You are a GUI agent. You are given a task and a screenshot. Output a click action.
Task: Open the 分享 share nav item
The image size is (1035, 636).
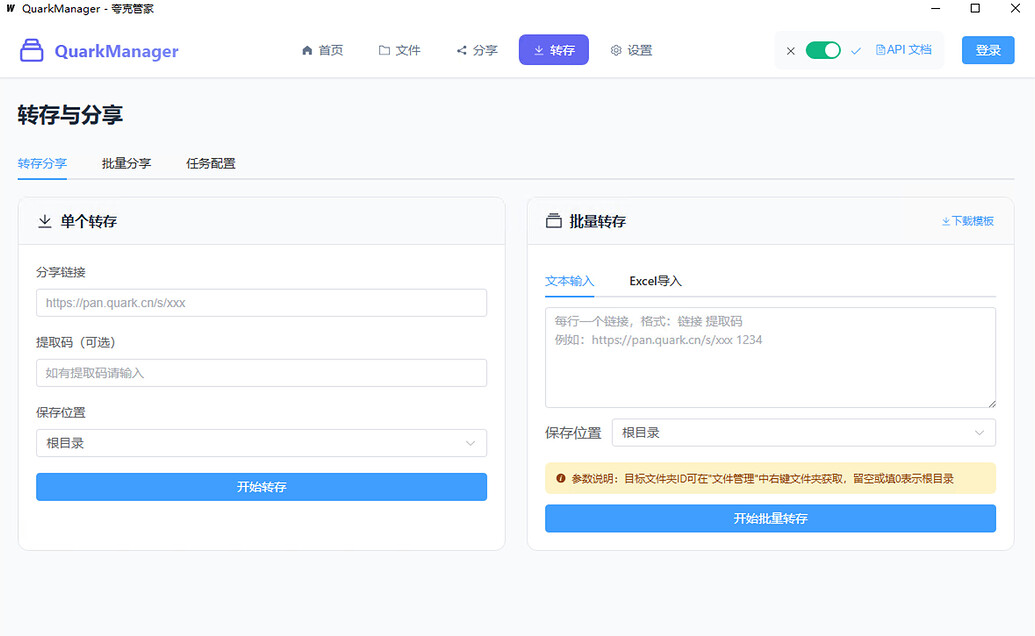click(477, 50)
